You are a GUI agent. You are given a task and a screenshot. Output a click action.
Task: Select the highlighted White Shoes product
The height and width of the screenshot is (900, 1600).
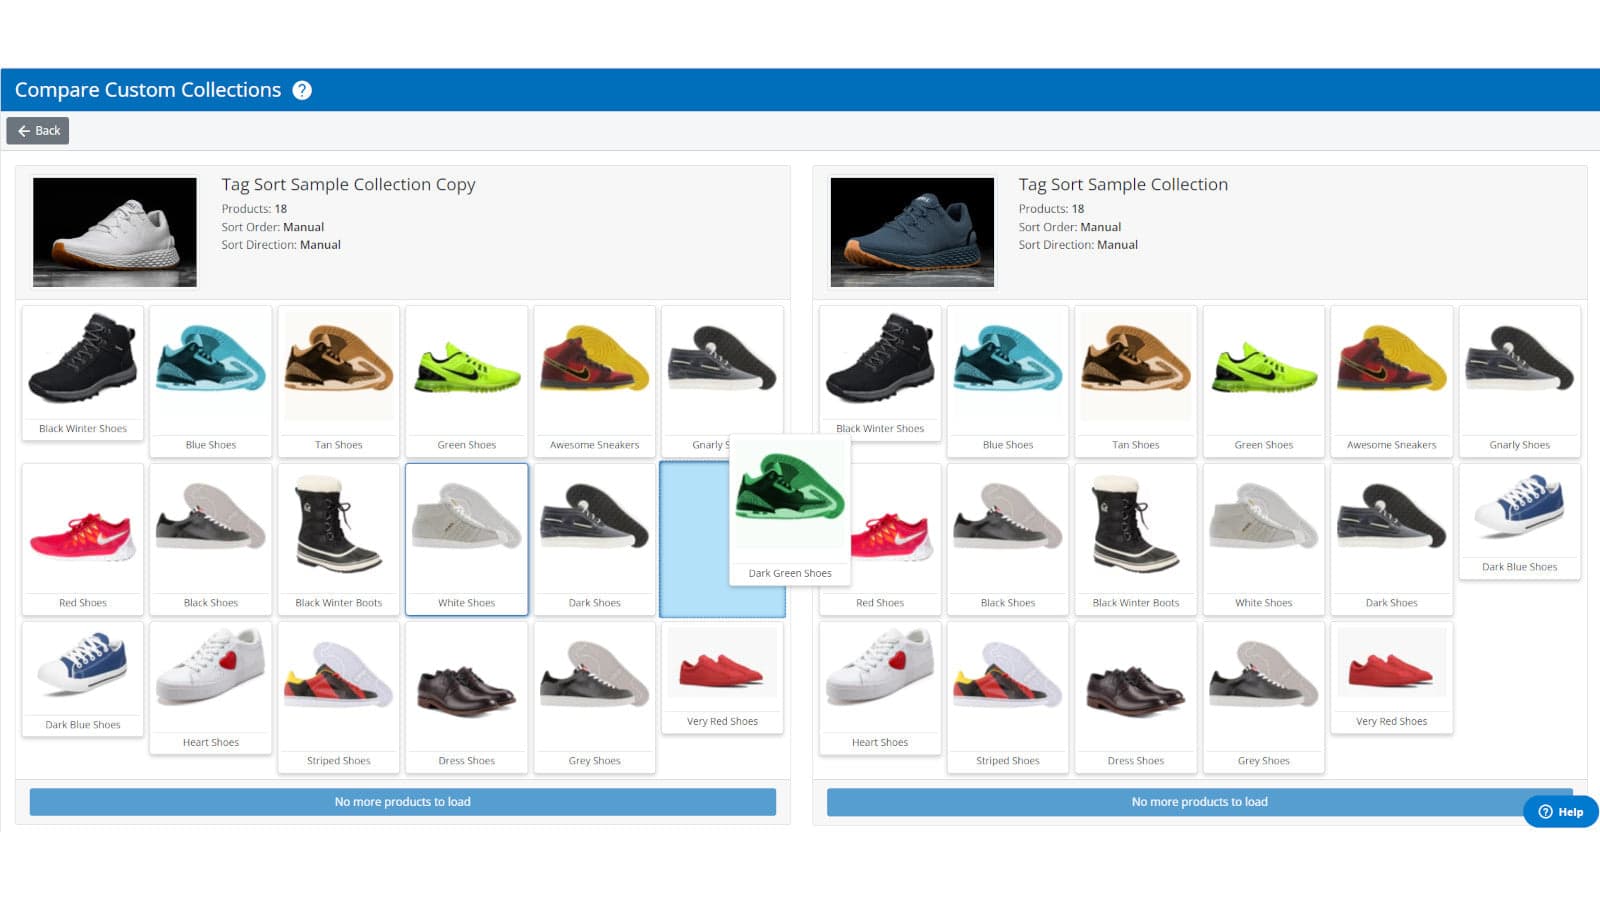(x=466, y=538)
